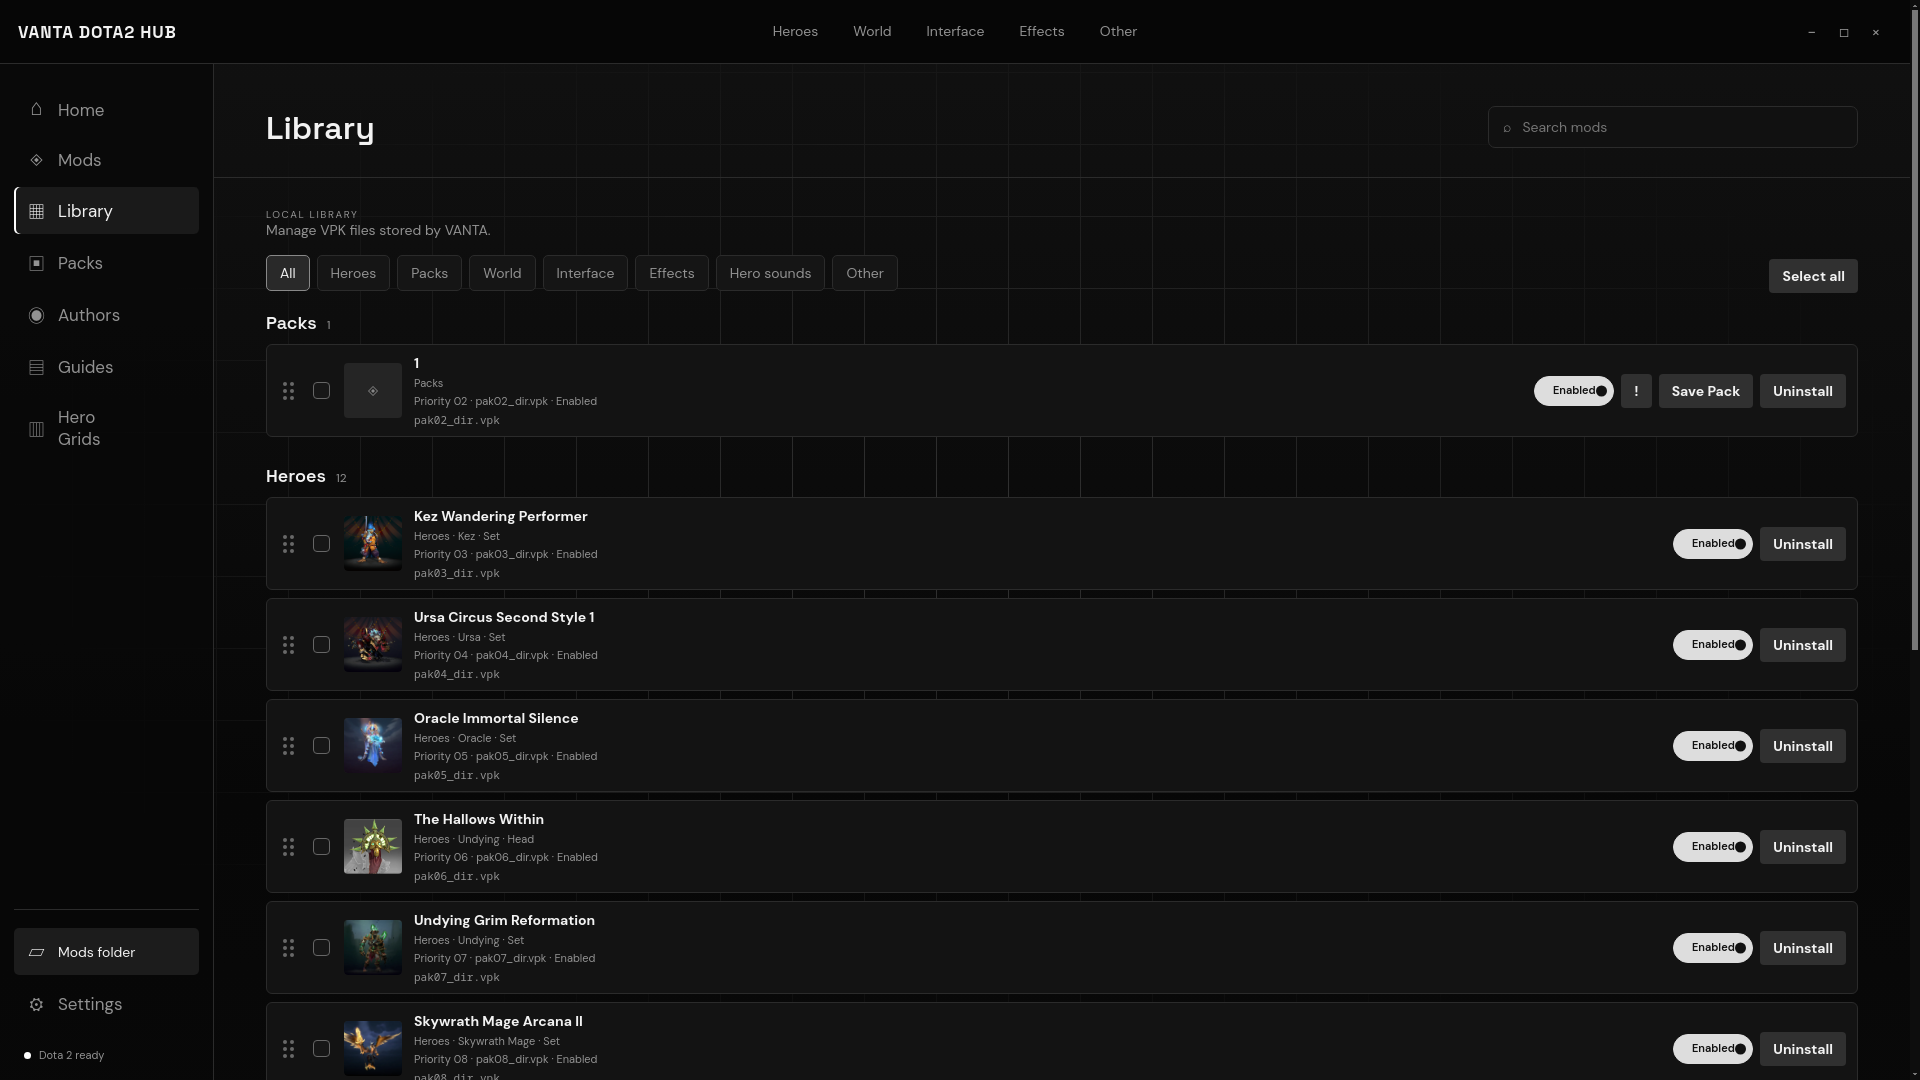Click The Hallows Within thumbnail
1920x1080 pixels.
click(x=373, y=847)
